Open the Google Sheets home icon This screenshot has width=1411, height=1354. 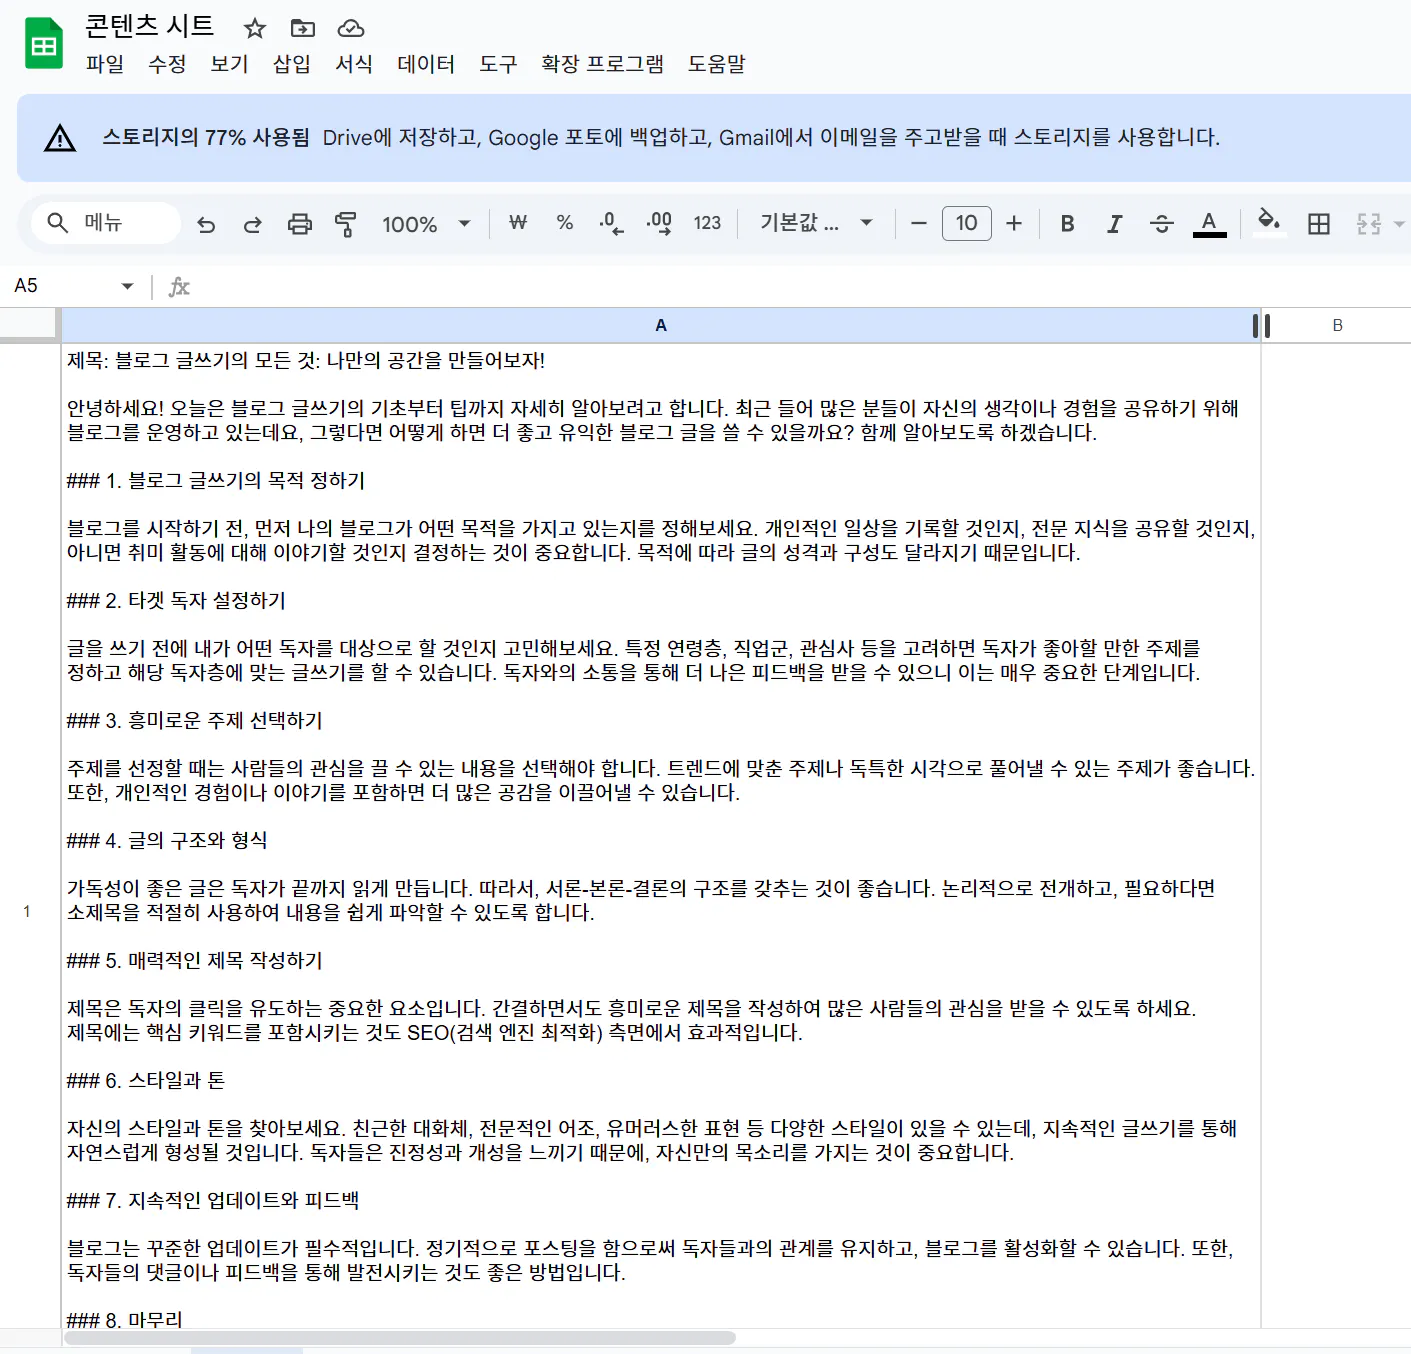43,44
